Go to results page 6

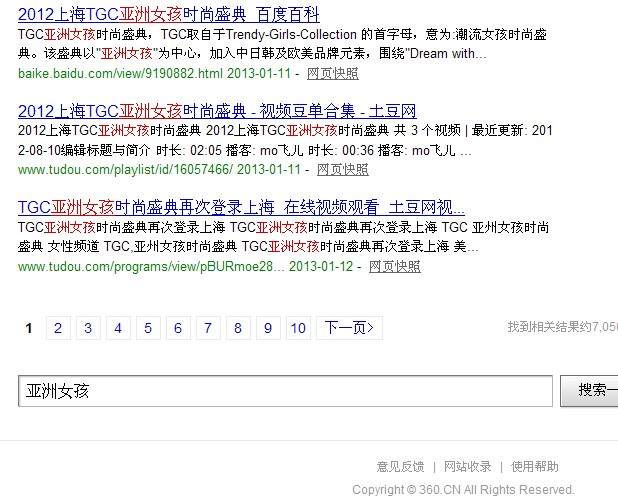178,328
